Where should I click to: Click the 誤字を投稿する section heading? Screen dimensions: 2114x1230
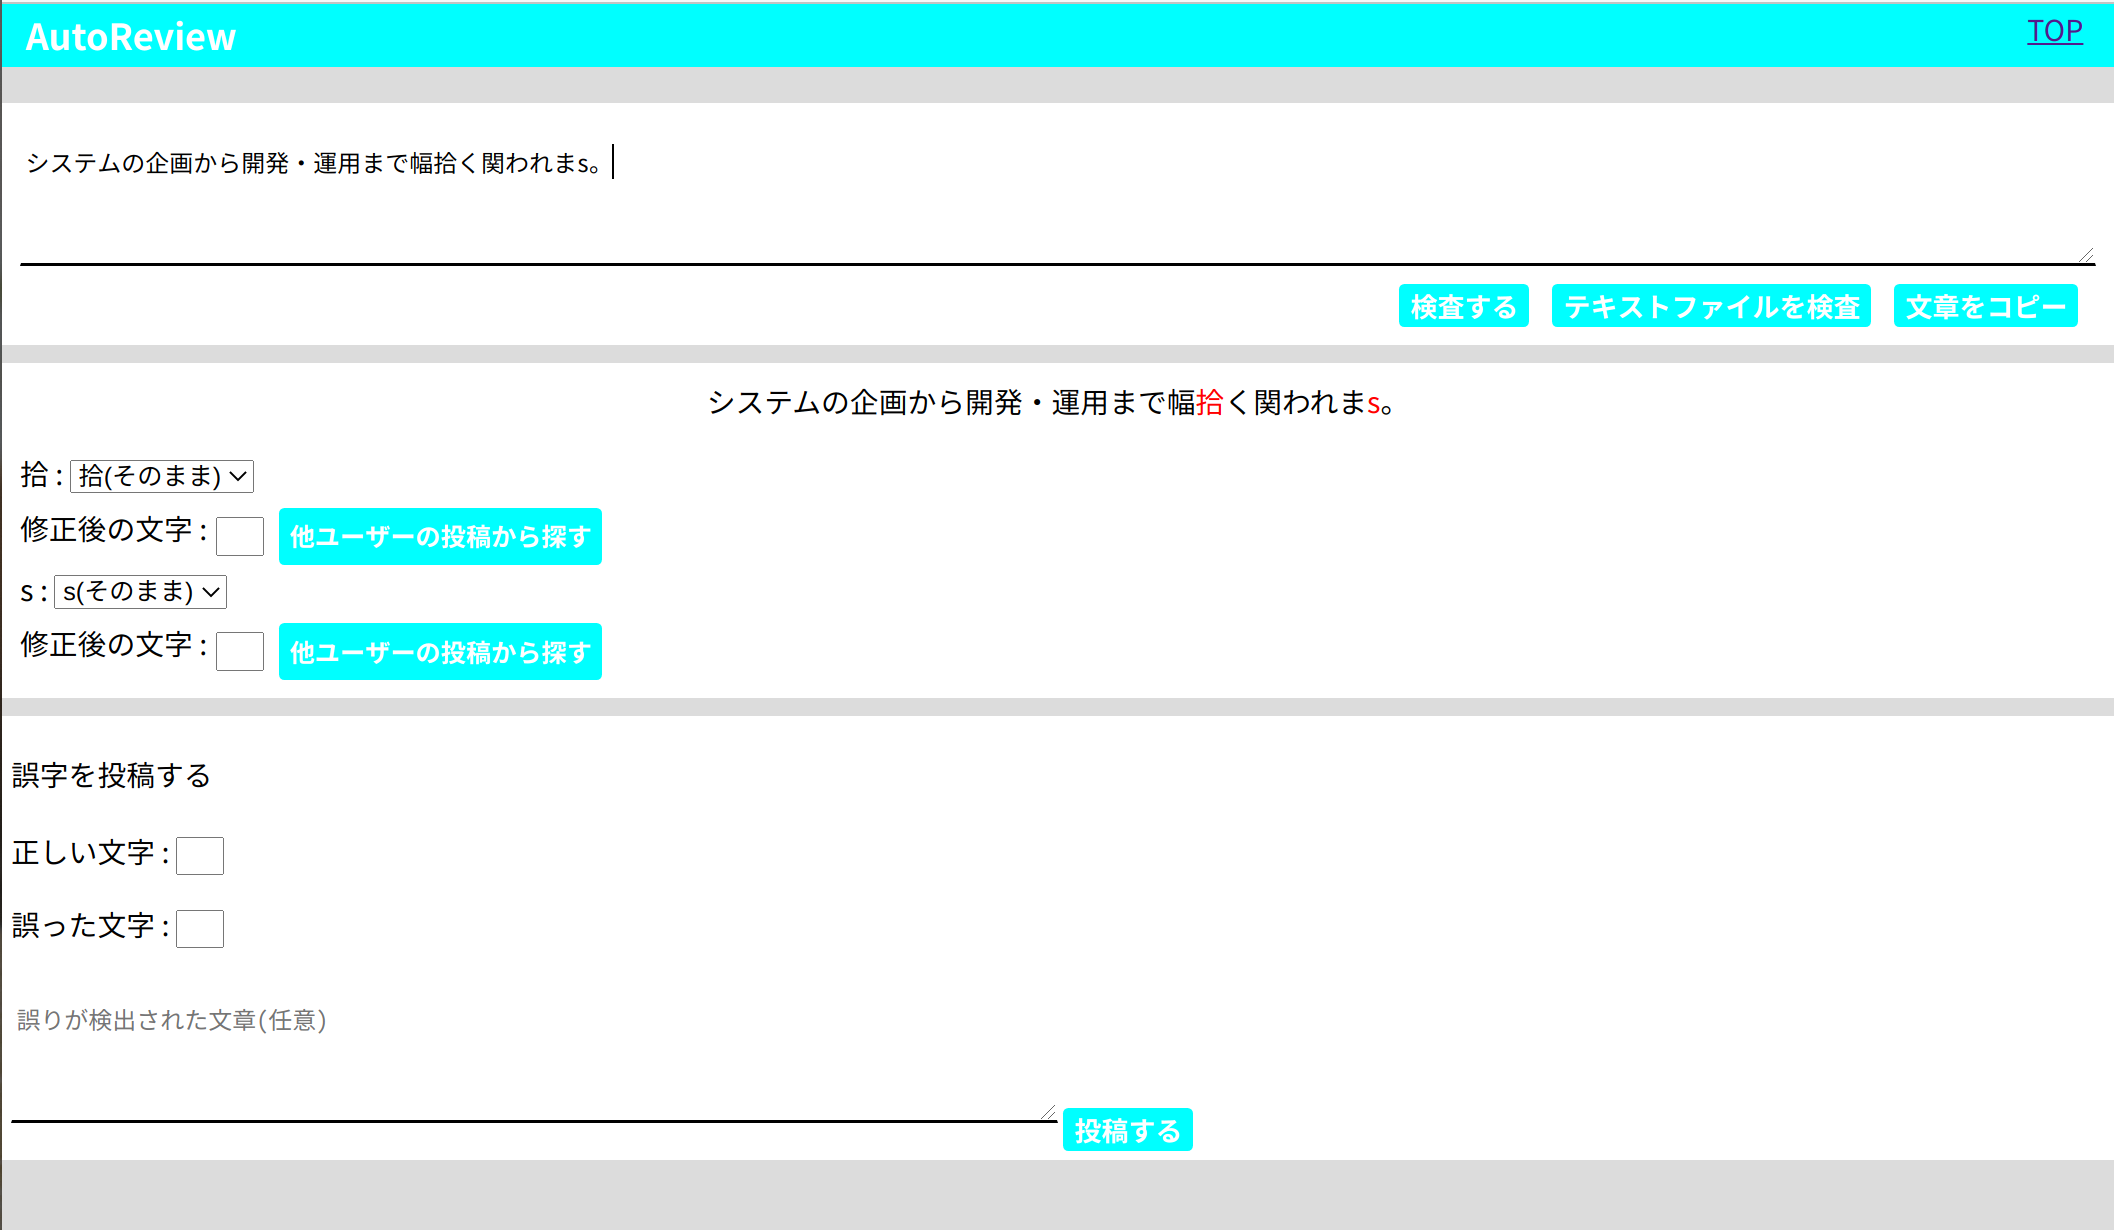tap(111, 775)
